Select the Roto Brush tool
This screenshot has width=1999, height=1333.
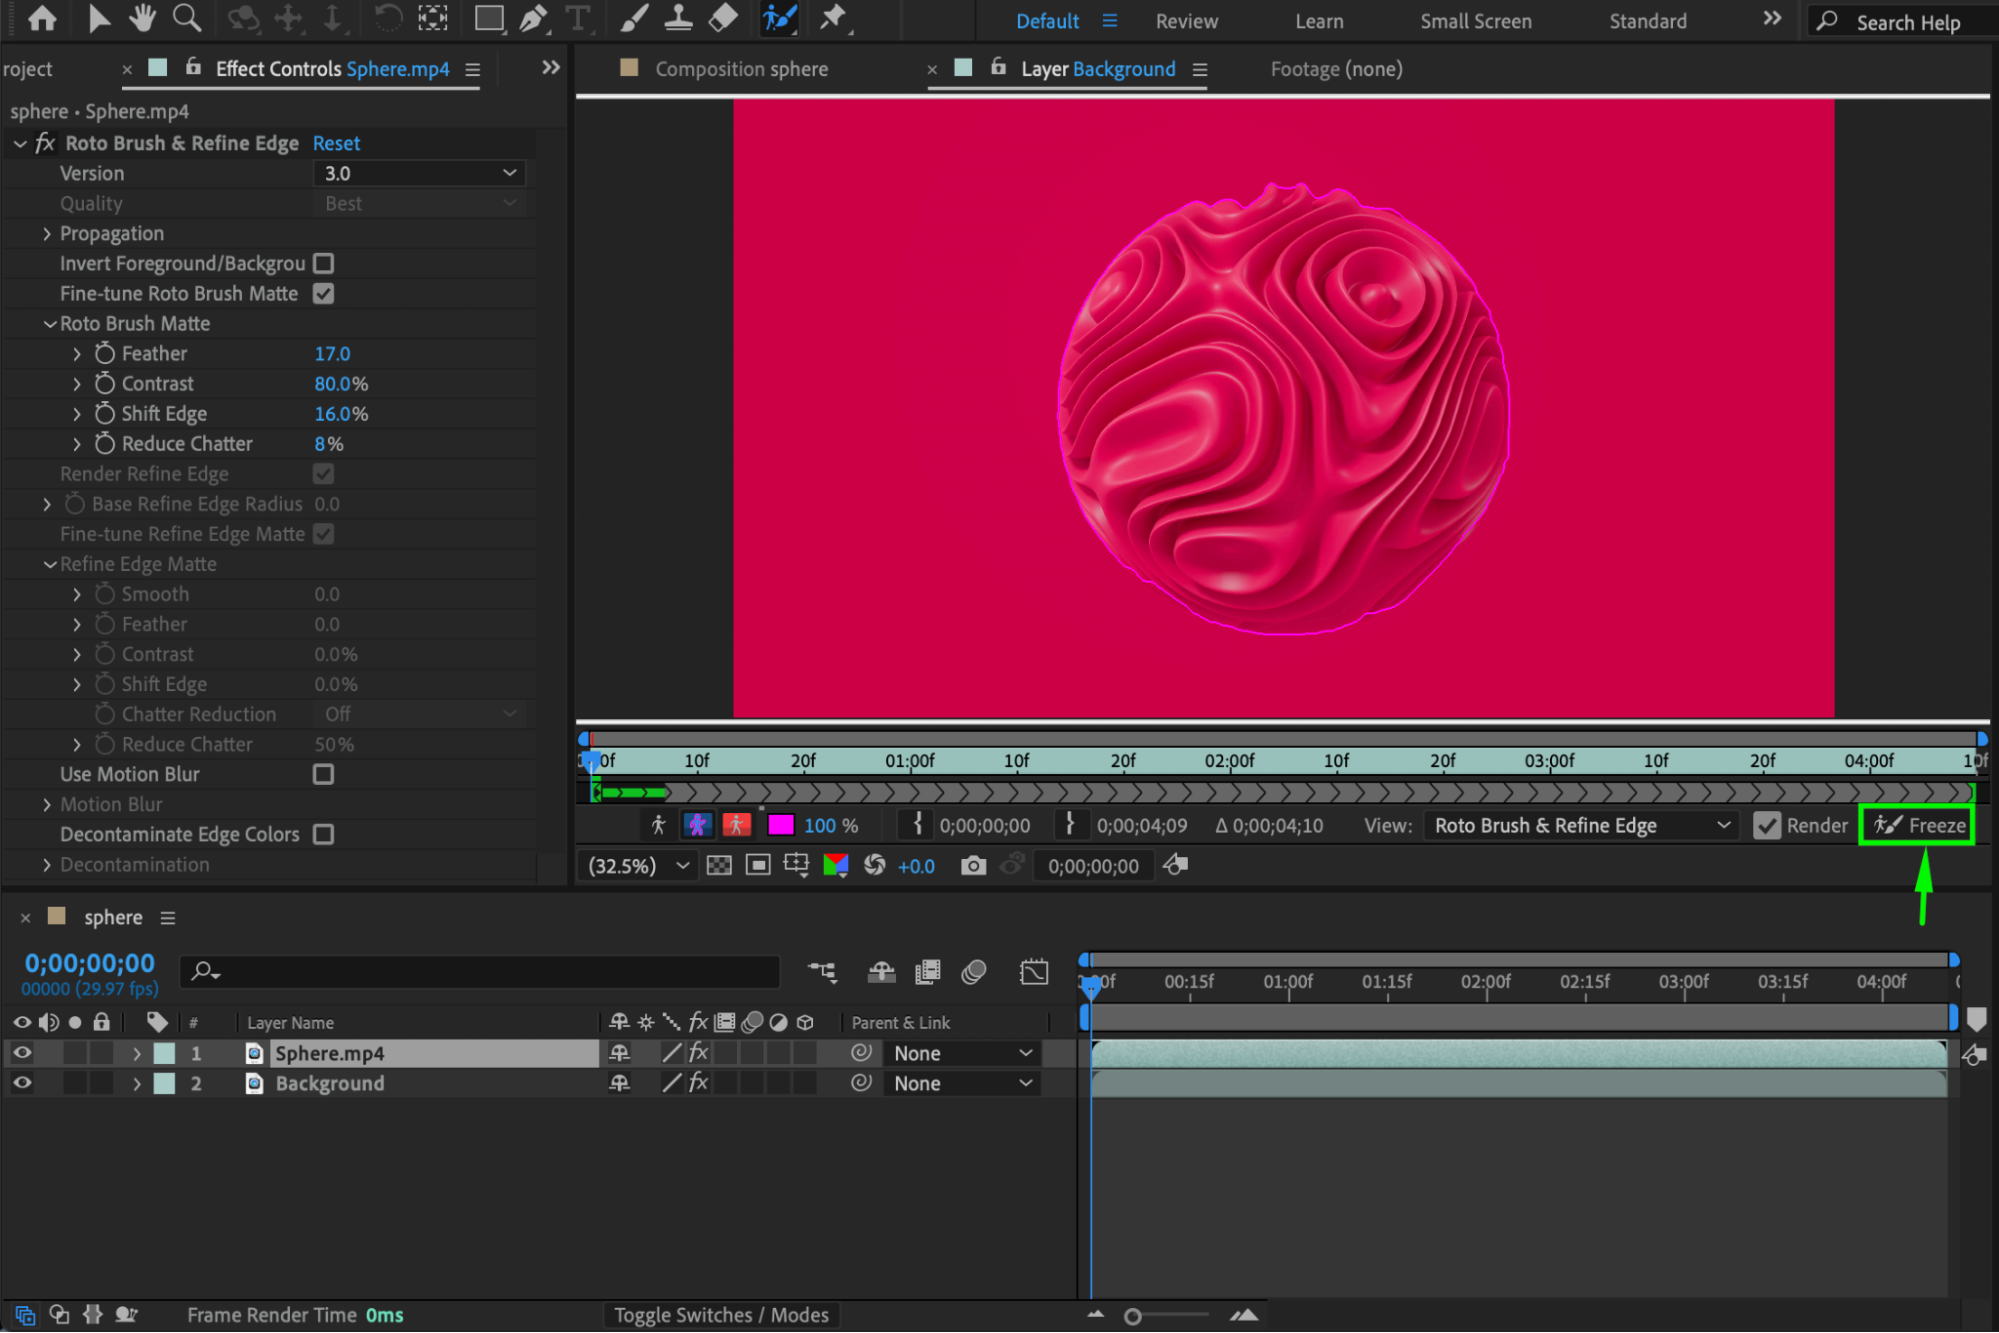779,18
